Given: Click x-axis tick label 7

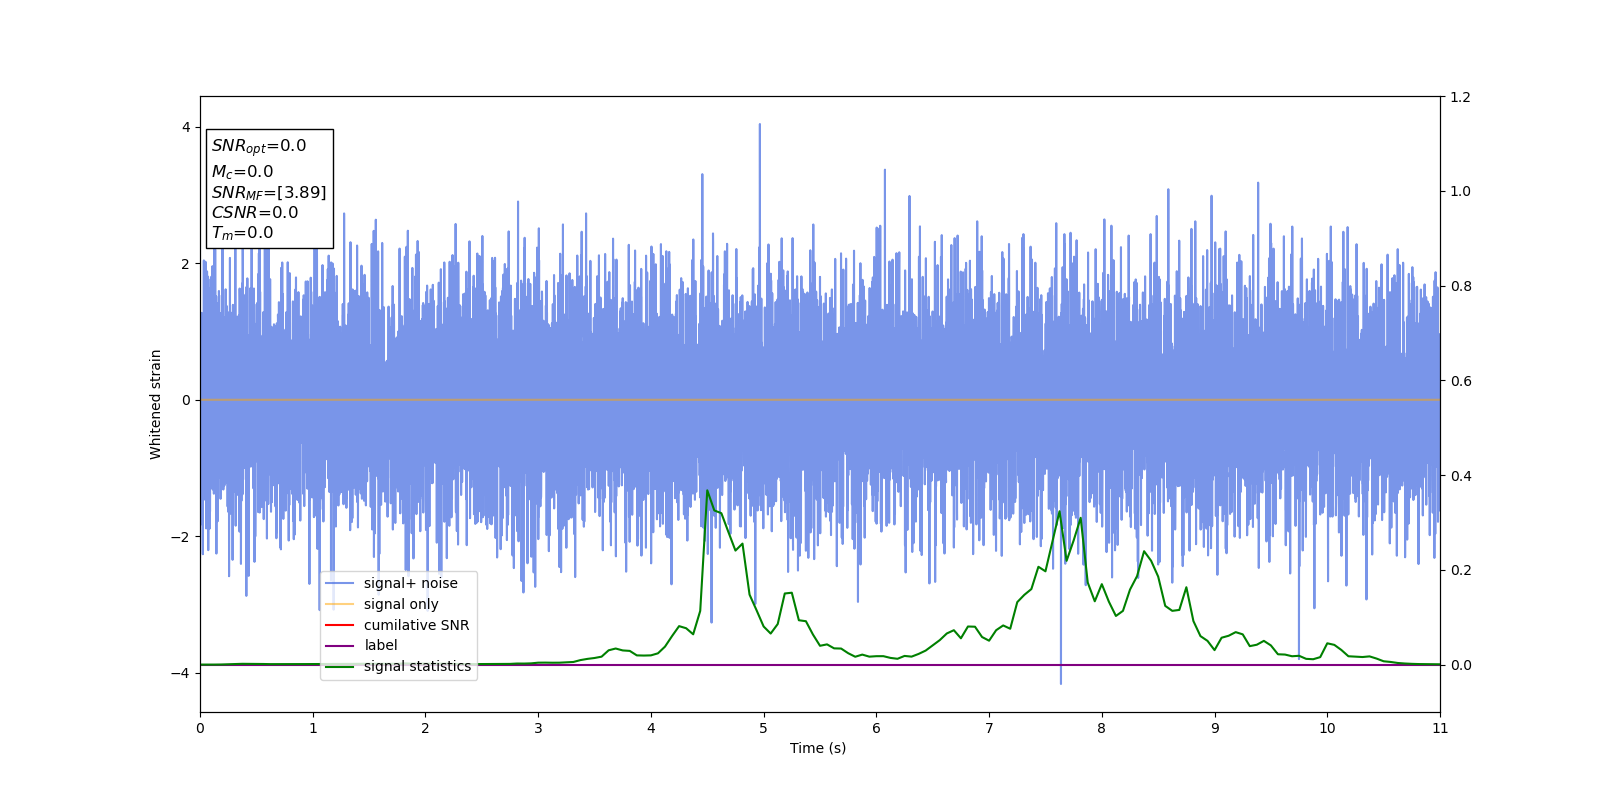Looking at the screenshot, I should click(x=989, y=728).
